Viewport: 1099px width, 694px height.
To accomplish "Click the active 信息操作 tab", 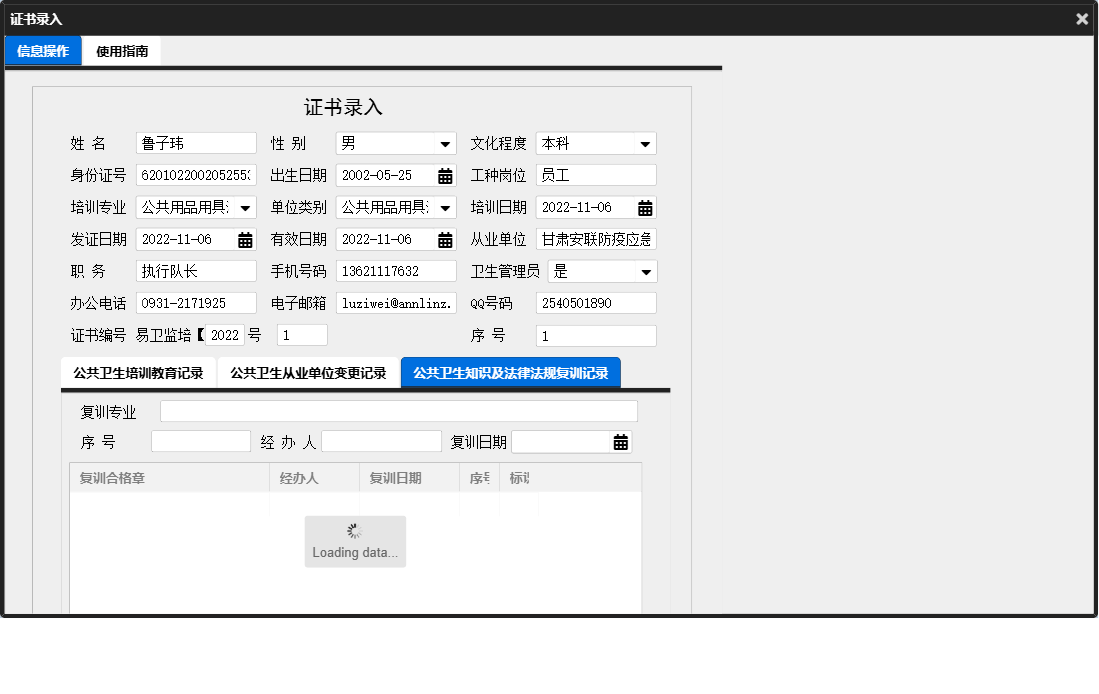I will coord(42,50).
